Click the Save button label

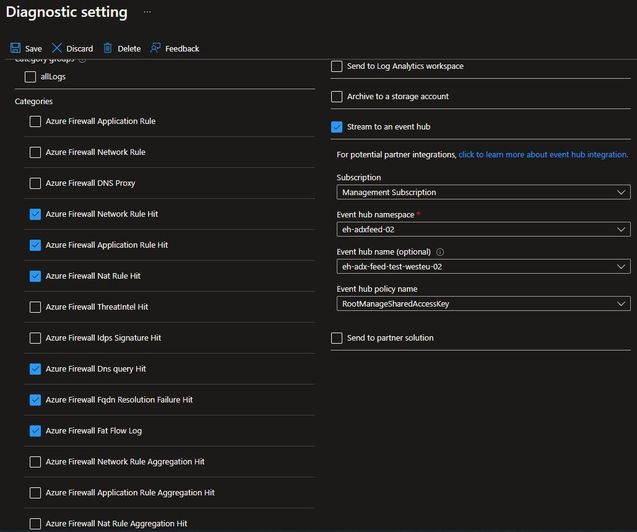click(x=33, y=49)
